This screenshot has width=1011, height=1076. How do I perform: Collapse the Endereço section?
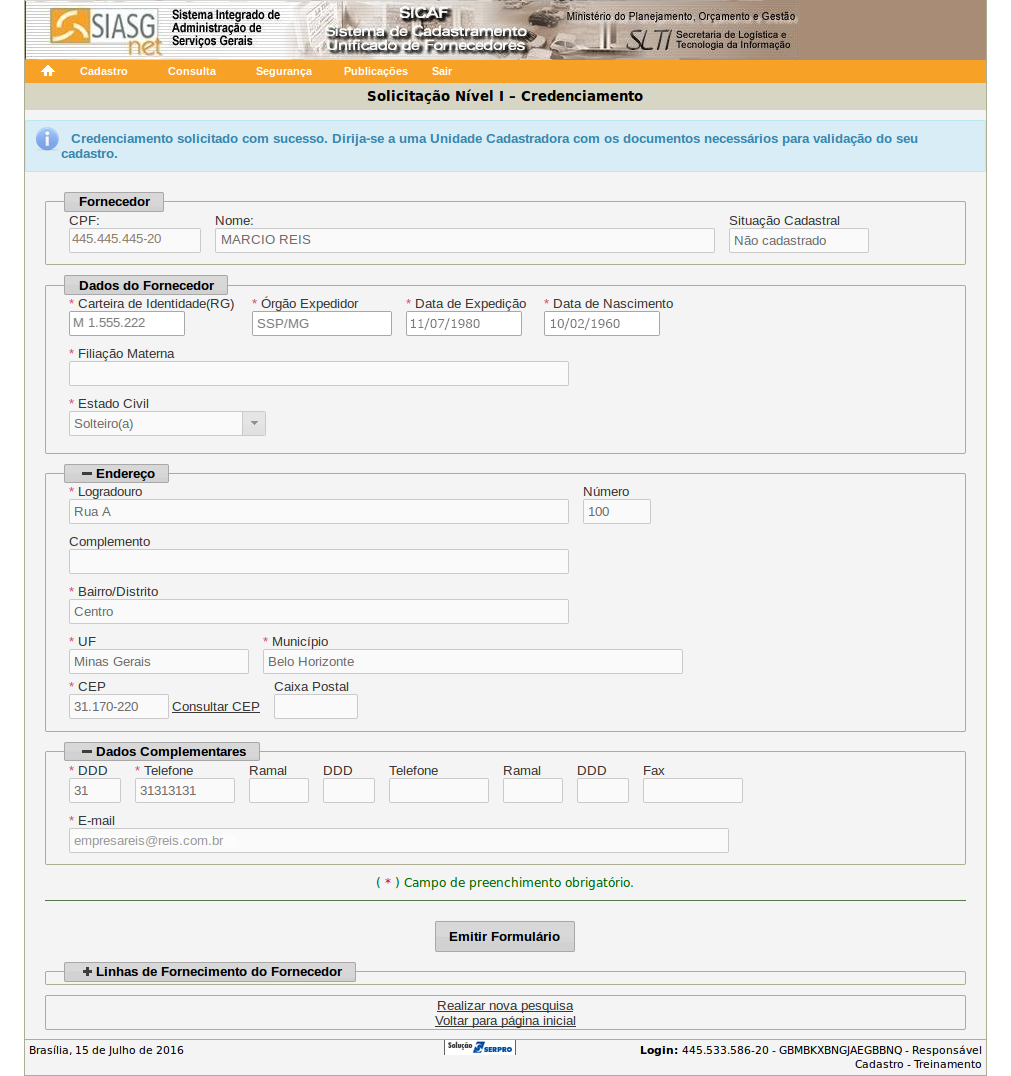point(117,473)
